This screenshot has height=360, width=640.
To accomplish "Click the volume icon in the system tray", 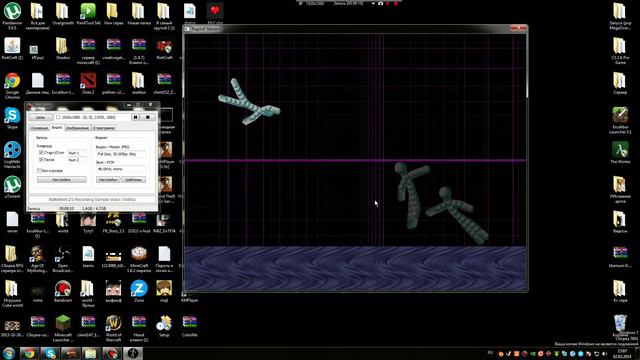I will [605, 353].
